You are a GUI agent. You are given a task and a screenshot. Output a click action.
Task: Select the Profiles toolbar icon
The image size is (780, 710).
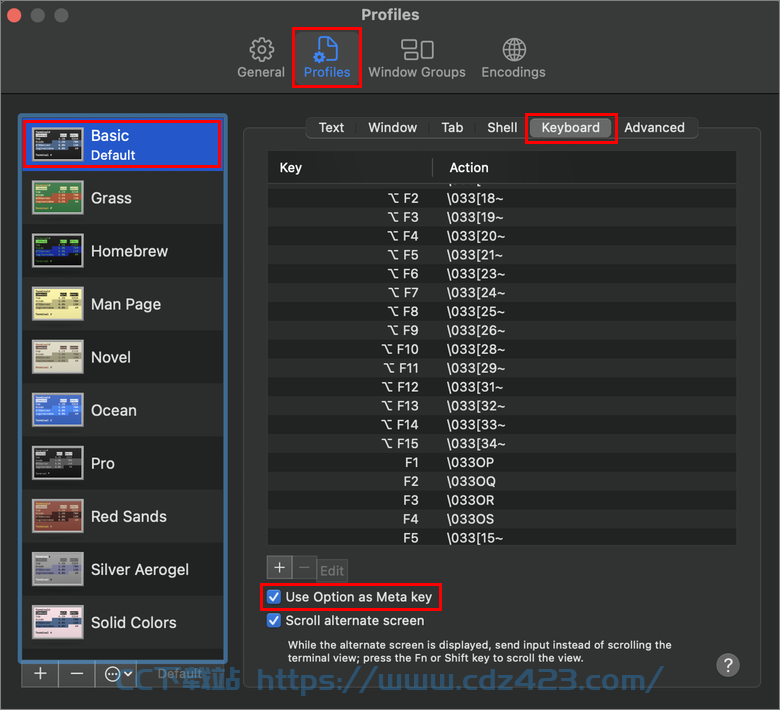[x=327, y=58]
